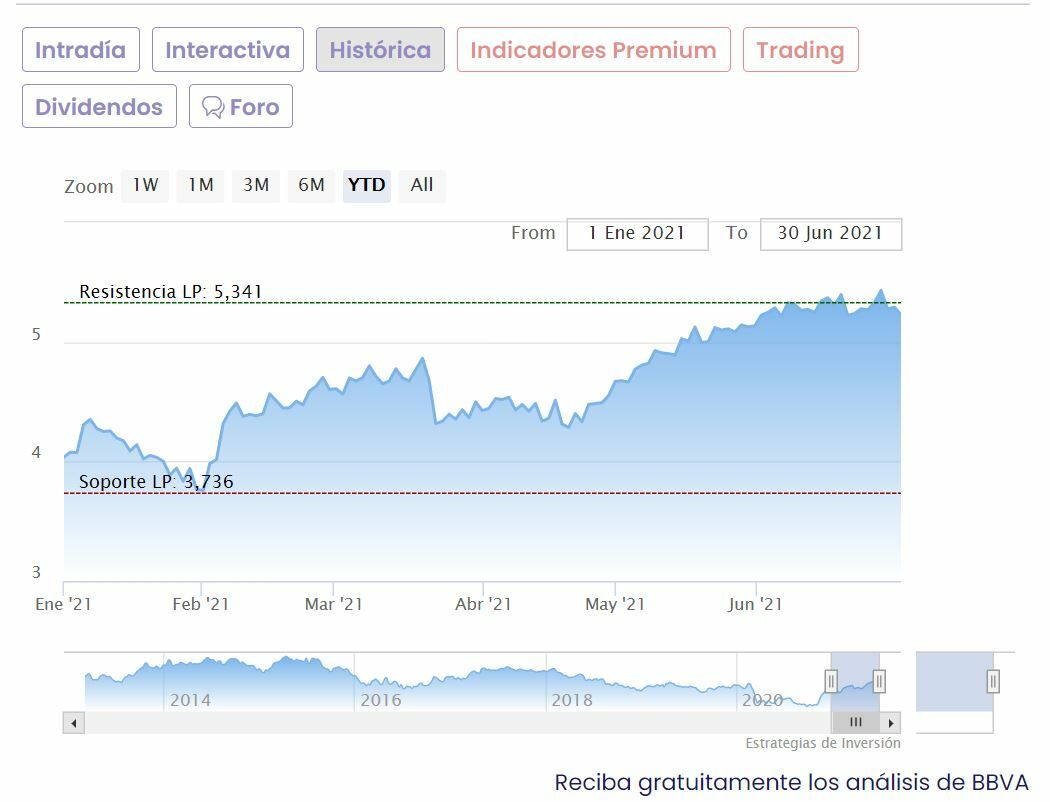
Task: Select the YTD zoom range
Action: click(x=366, y=185)
